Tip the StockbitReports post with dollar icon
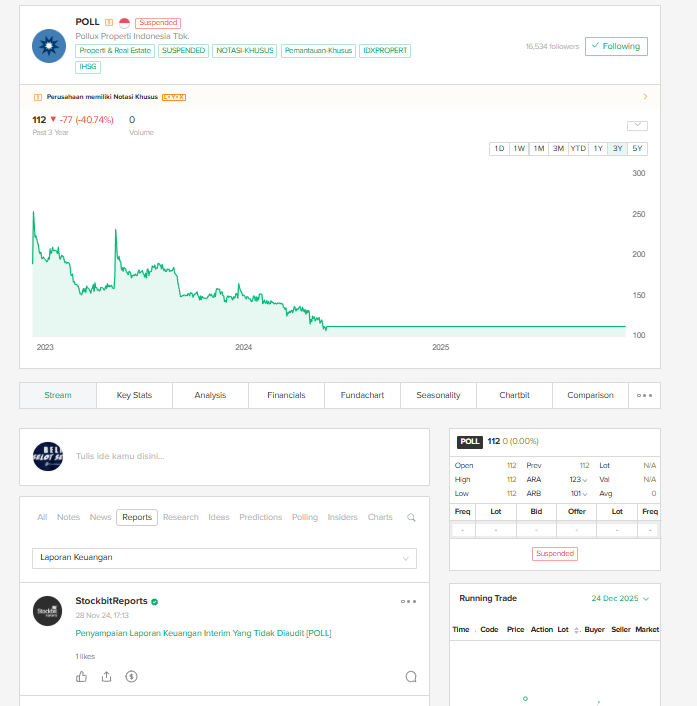This screenshot has height=706, width=697. coord(131,676)
